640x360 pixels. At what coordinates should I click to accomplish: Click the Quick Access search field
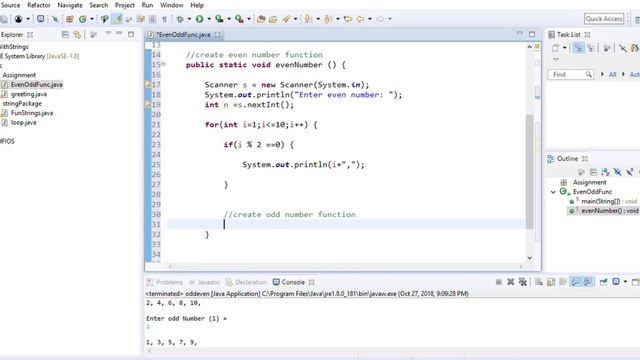[x=604, y=19]
